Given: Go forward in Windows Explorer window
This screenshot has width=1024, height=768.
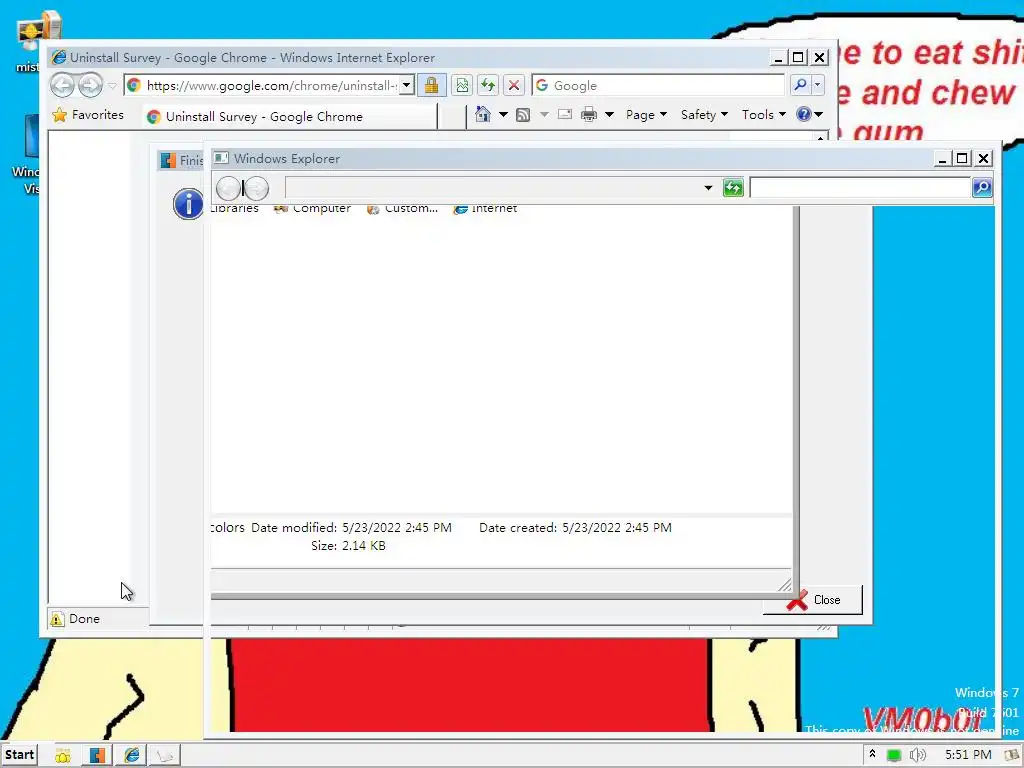Looking at the screenshot, I should coord(256,188).
